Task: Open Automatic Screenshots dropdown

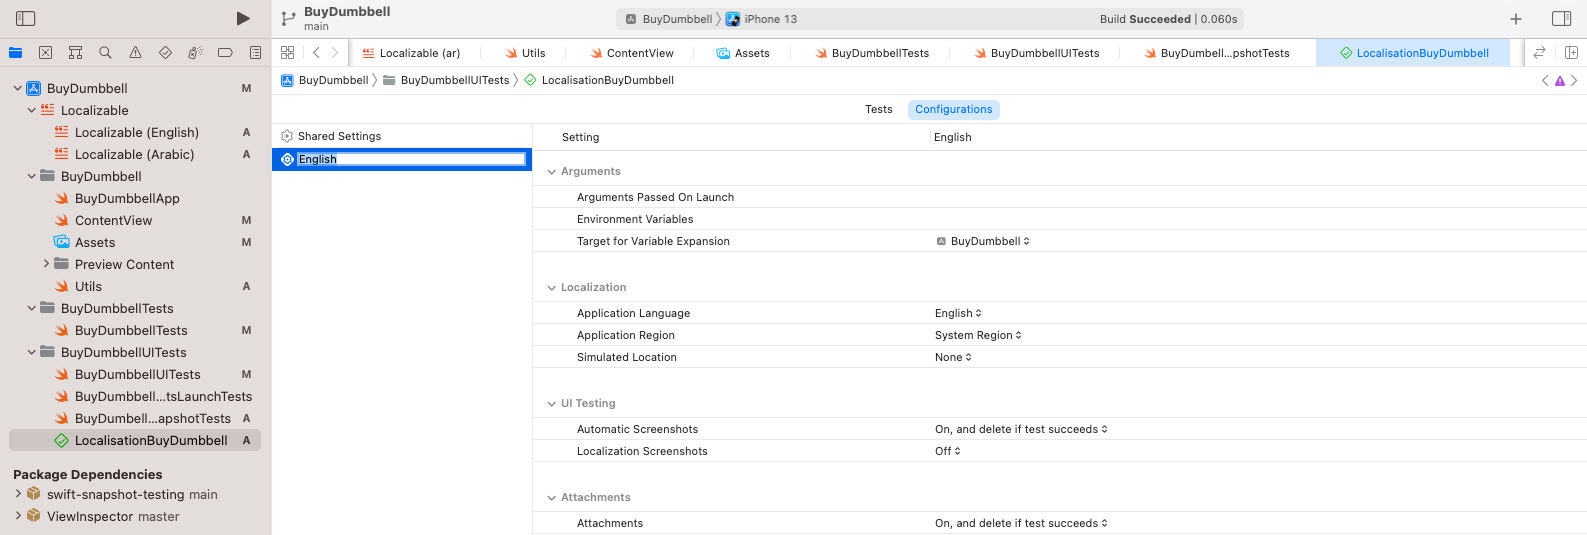Action: pos(1021,429)
